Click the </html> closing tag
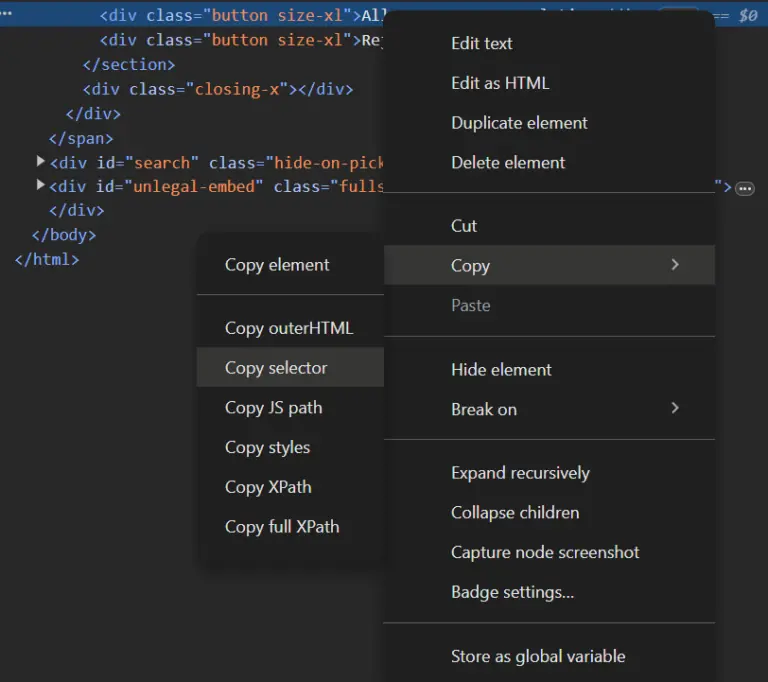 (47, 259)
